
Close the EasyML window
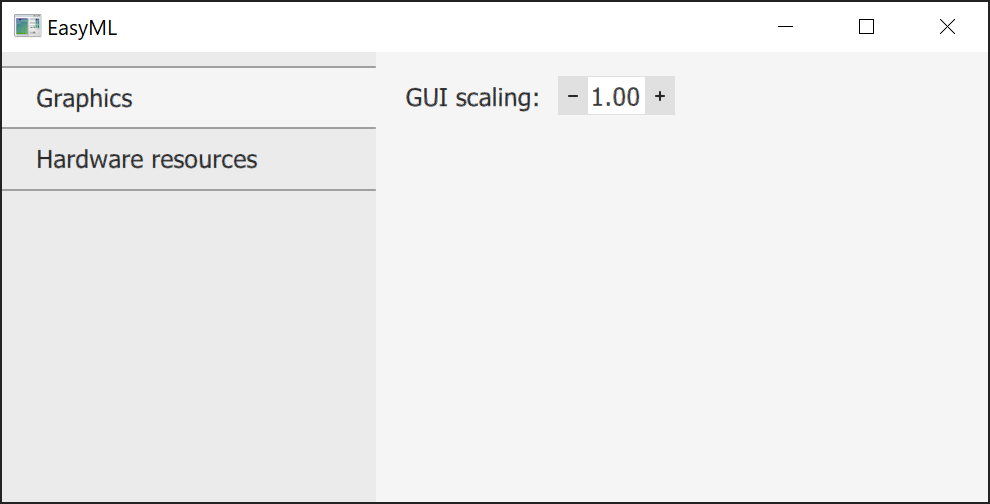(x=947, y=27)
